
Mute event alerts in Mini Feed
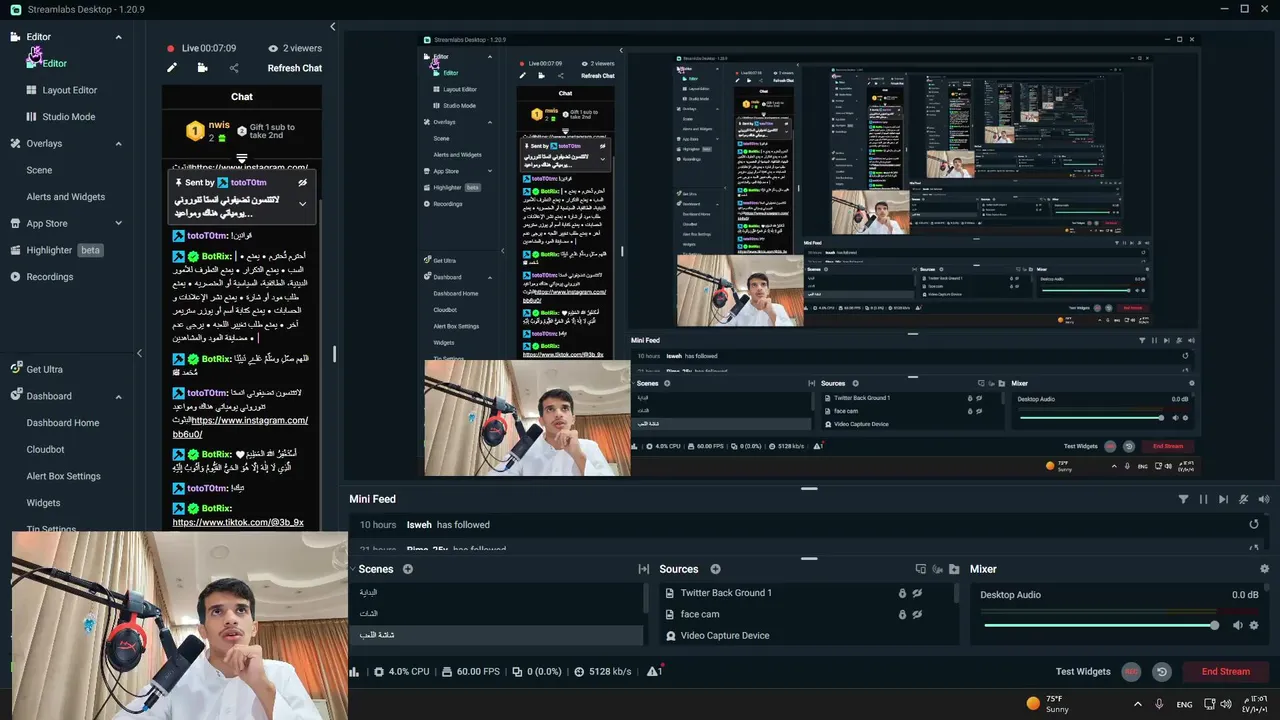[1244, 499]
